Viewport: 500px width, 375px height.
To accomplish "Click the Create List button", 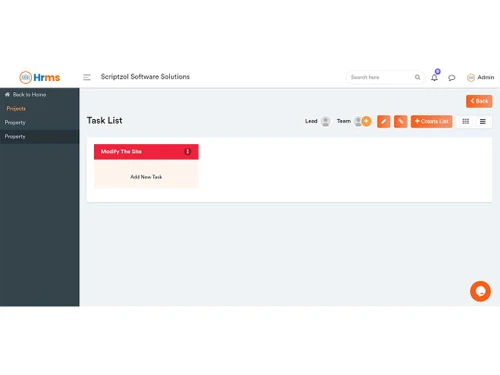I will pyautogui.click(x=432, y=121).
